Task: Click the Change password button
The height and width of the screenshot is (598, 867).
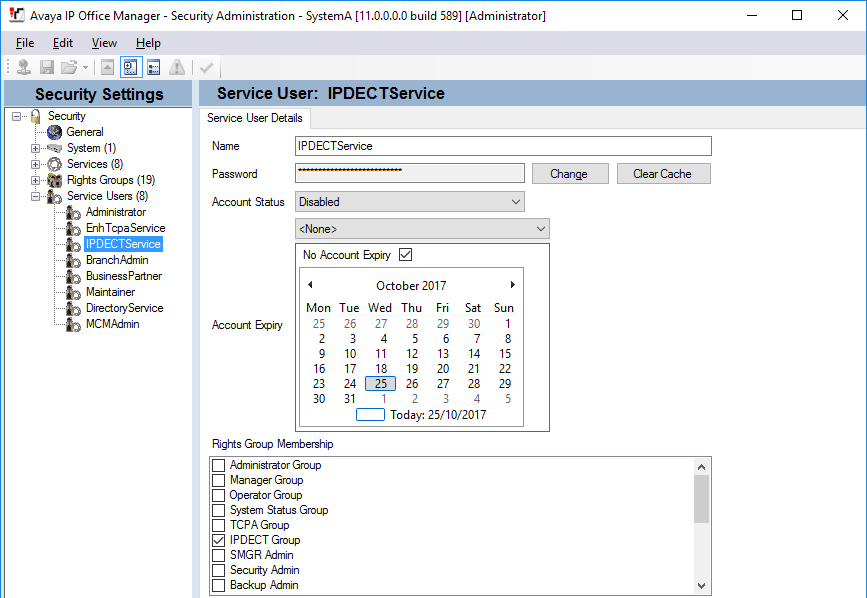Action: (570, 174)
